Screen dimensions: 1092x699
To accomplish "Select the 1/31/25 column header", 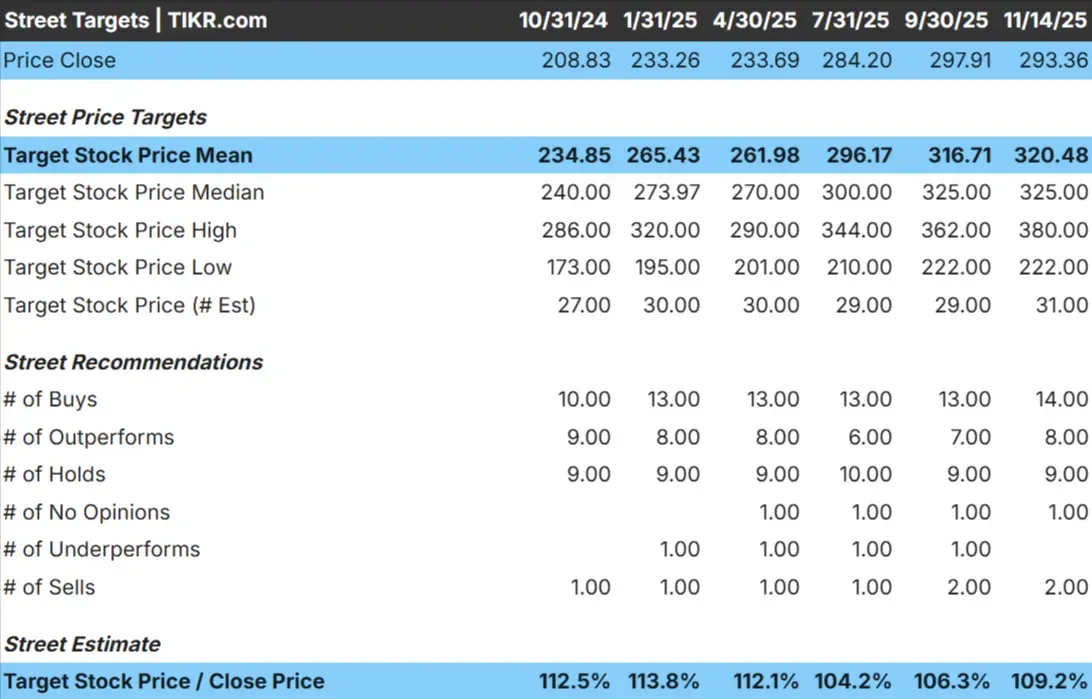I will tap(659, 20).
